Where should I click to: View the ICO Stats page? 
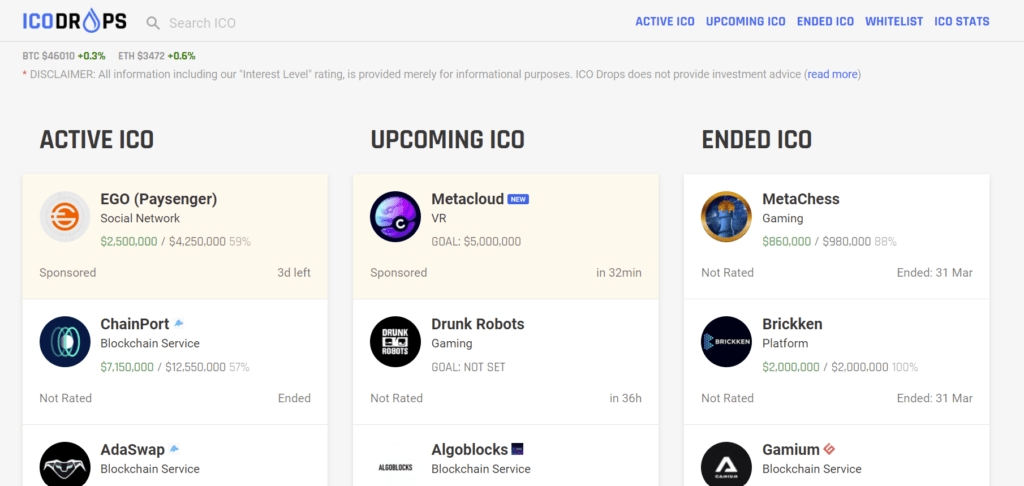[x=962, y=22]
